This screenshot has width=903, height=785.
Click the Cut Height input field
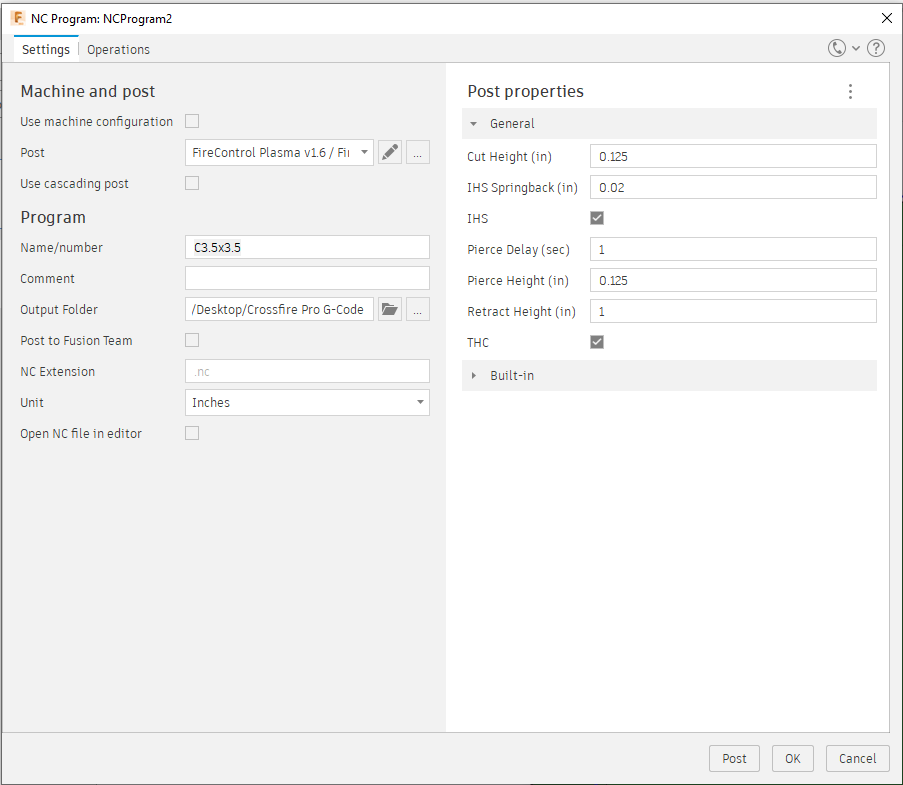coord(732,156)
